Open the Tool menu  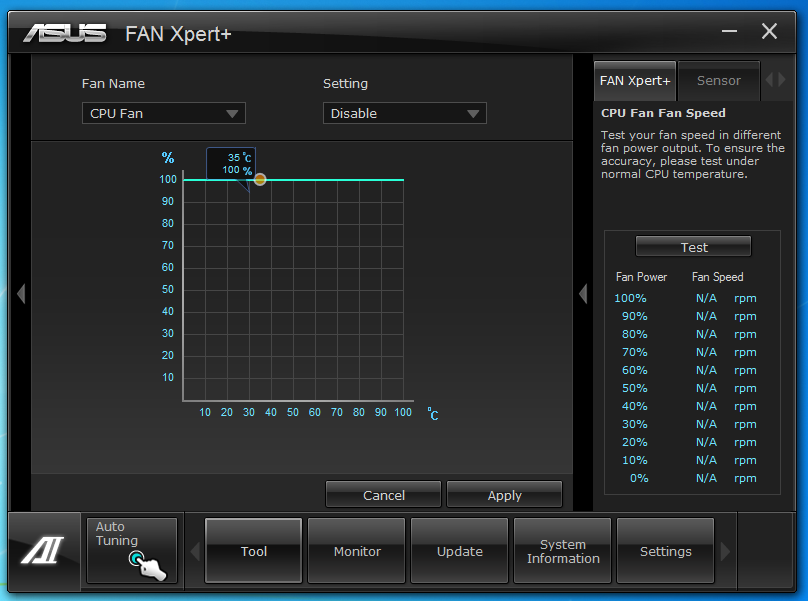tap(254, 551)
